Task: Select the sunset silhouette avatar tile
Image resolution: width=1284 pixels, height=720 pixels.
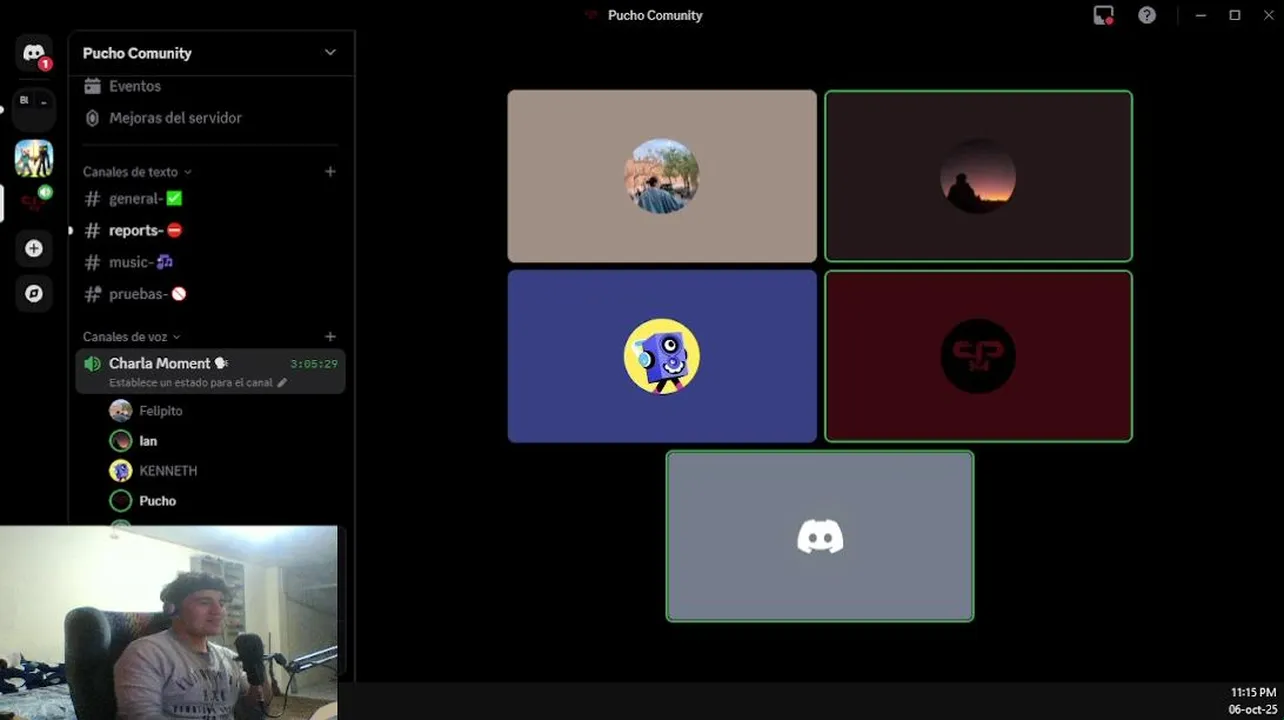Action: pos(978,176)
